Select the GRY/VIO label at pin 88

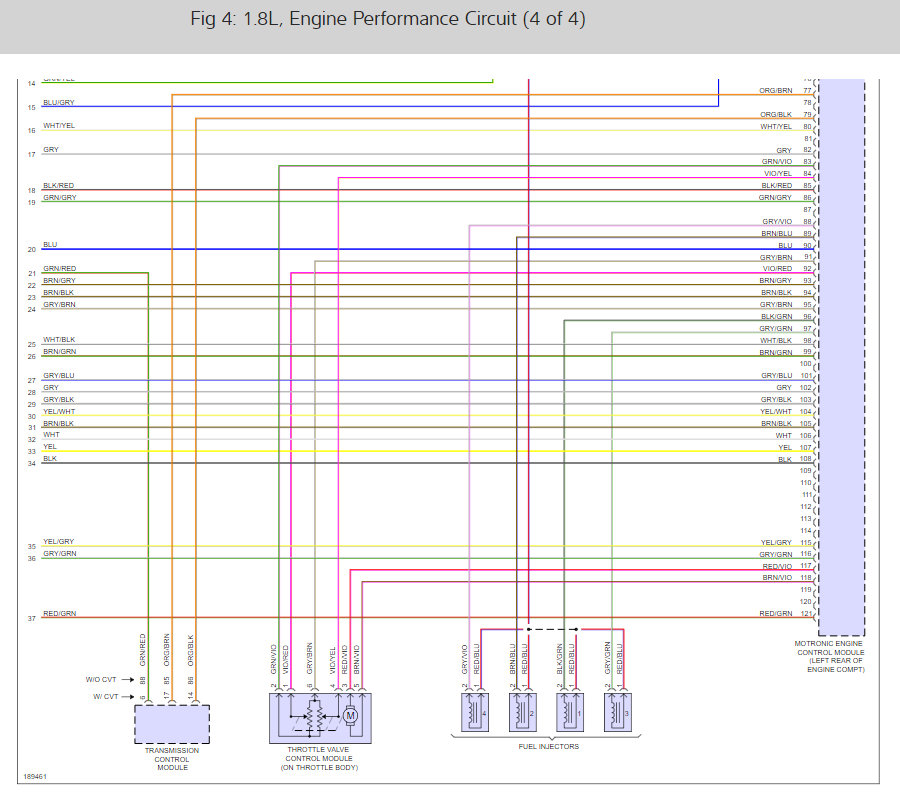[777, 222]
